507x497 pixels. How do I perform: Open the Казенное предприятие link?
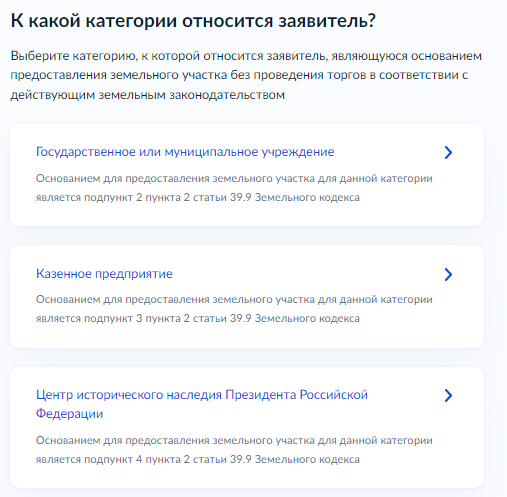tap(104, 274)
